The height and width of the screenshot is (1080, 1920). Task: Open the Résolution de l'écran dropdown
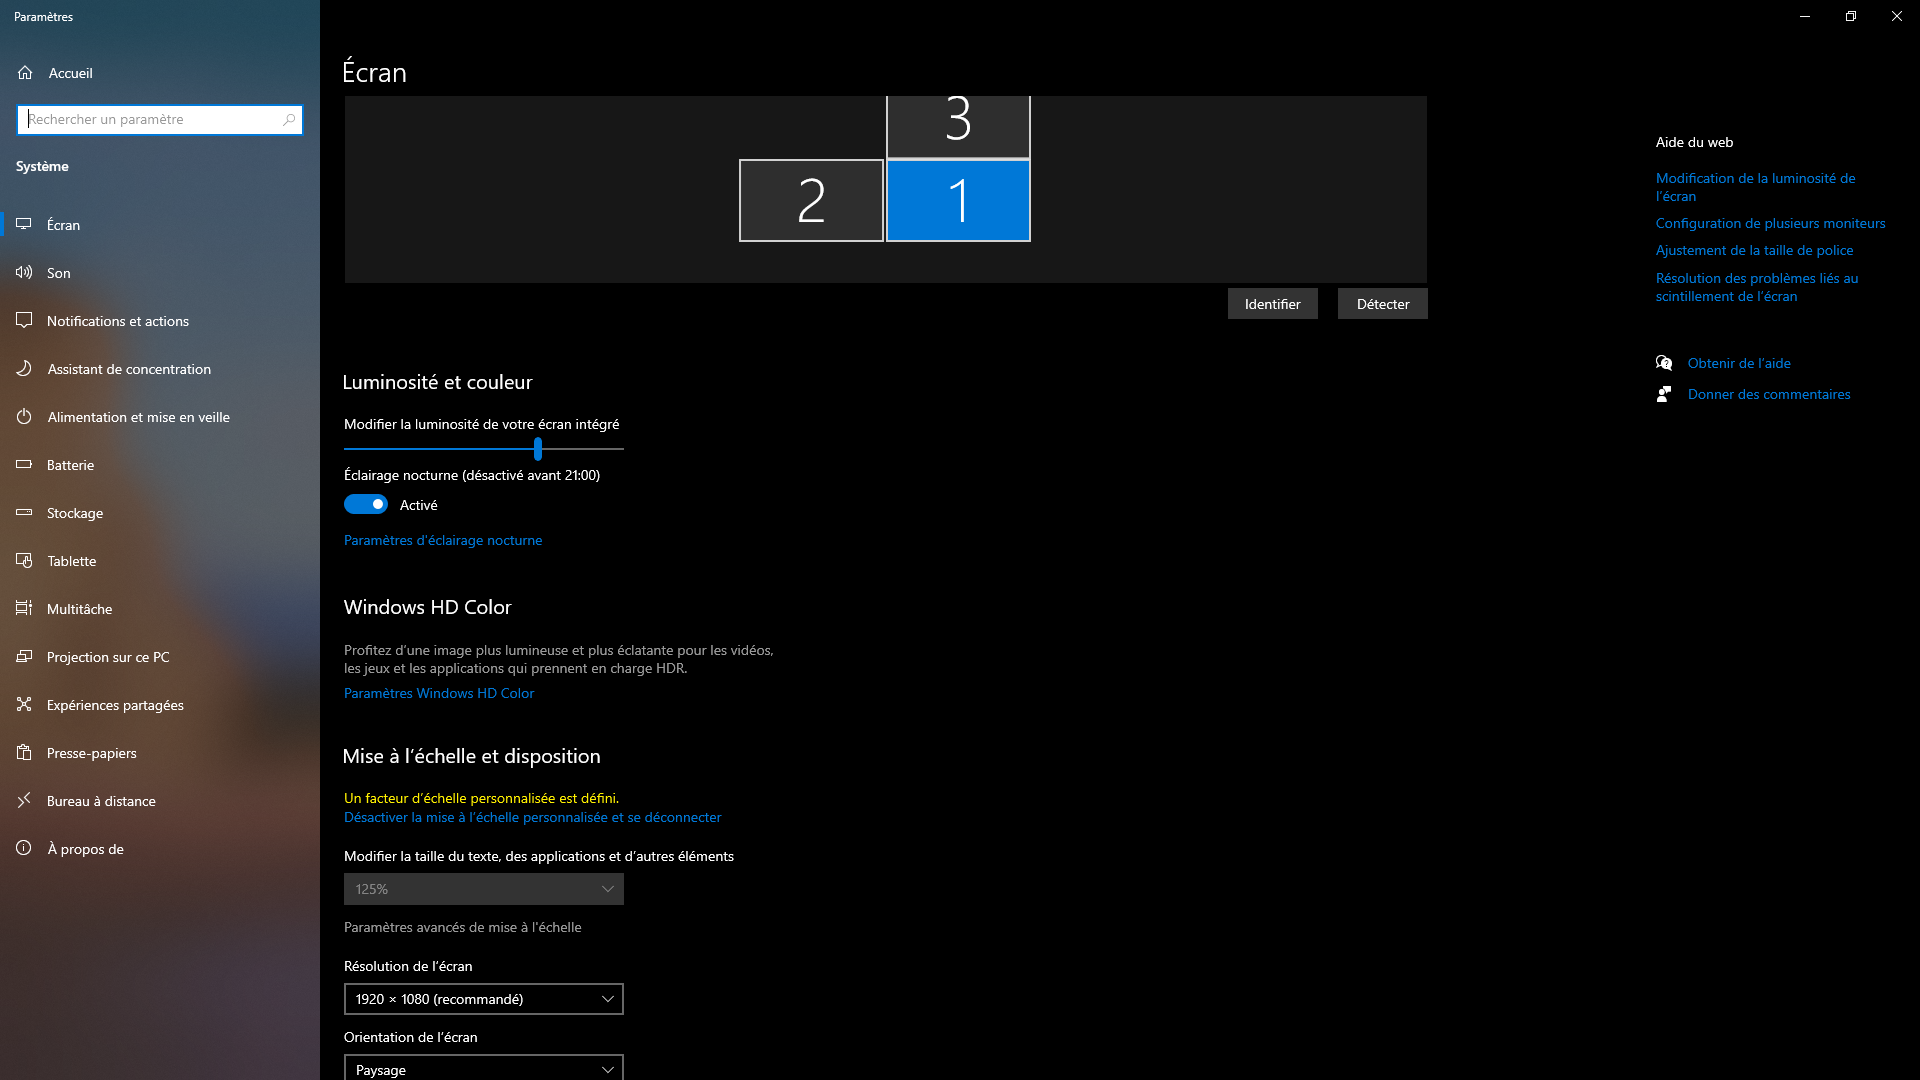click(483, 998)
